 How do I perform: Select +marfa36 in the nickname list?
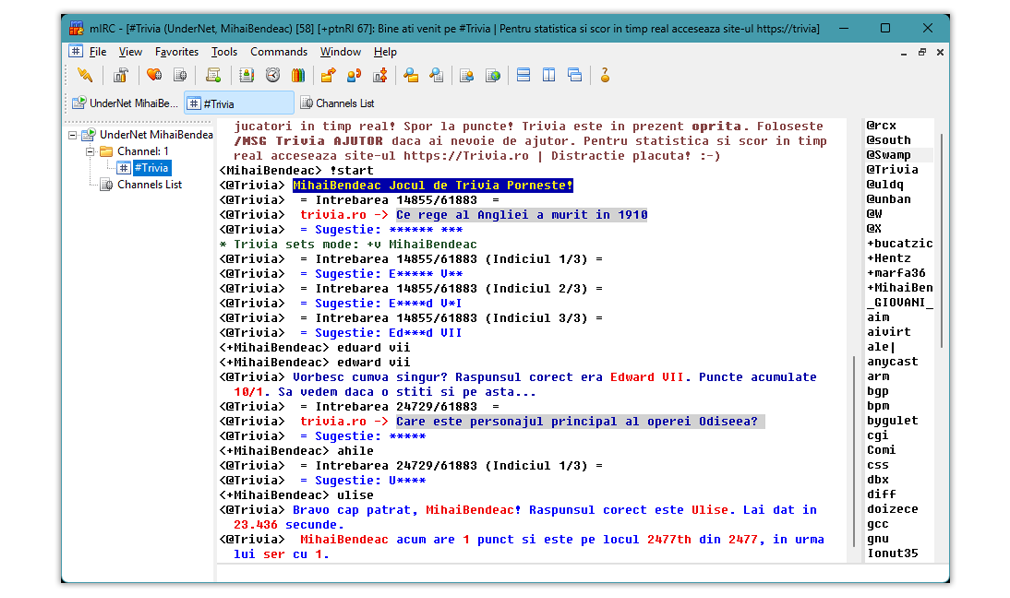click(x=896, y=273)
